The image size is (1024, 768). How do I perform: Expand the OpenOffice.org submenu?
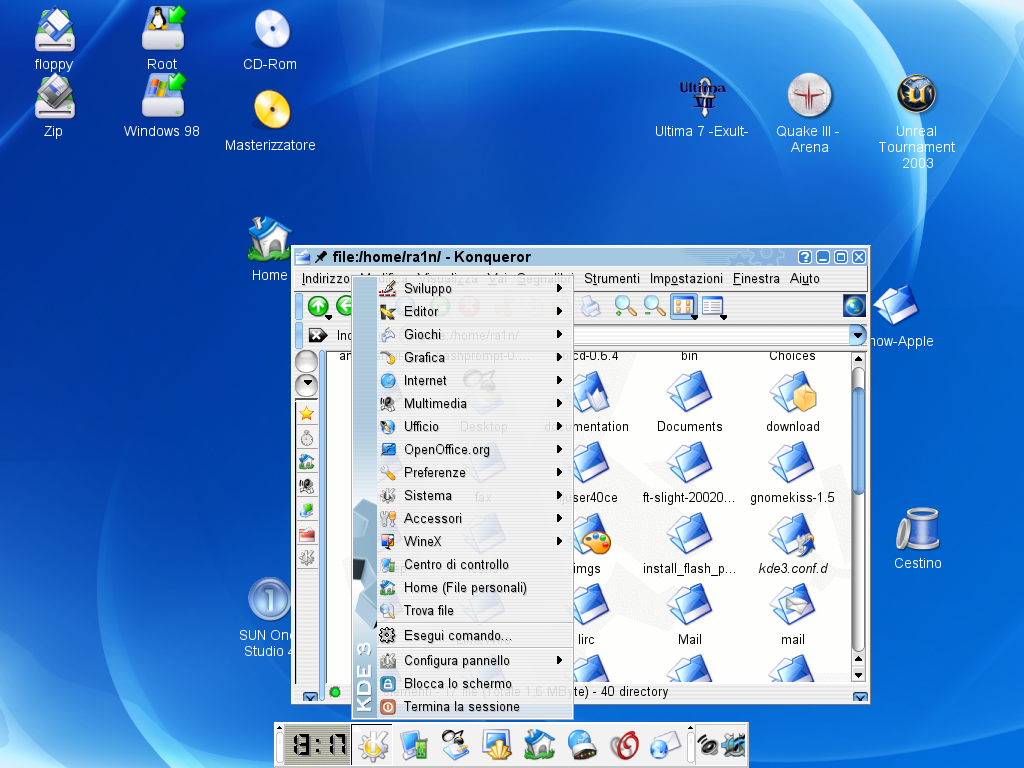pos(475,449)
